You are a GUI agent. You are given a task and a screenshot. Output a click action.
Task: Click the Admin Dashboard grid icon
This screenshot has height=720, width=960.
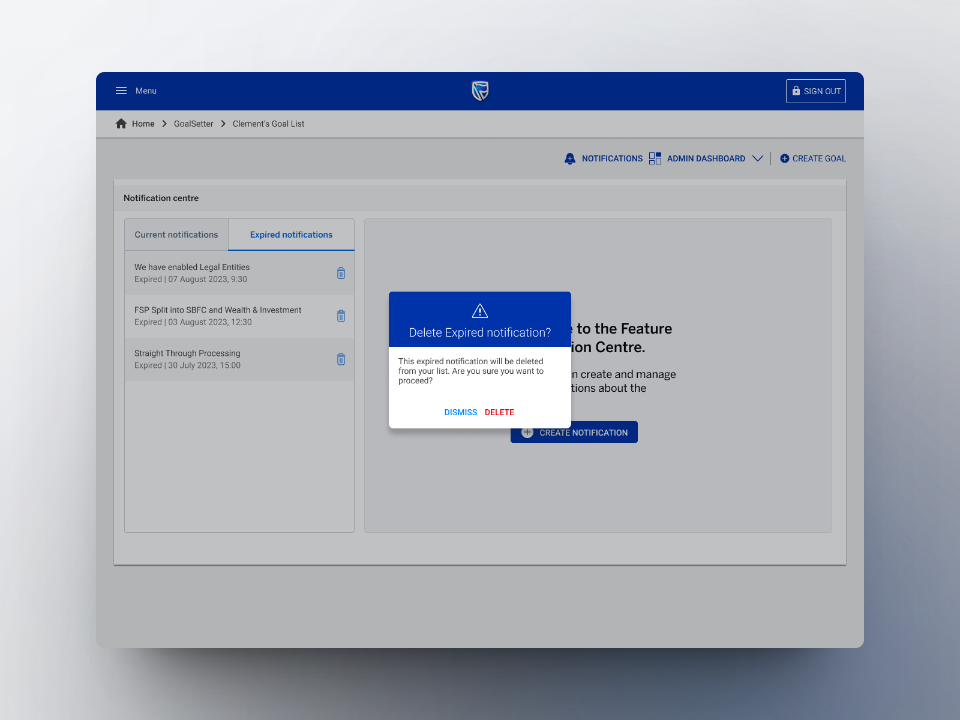[654, 159]
